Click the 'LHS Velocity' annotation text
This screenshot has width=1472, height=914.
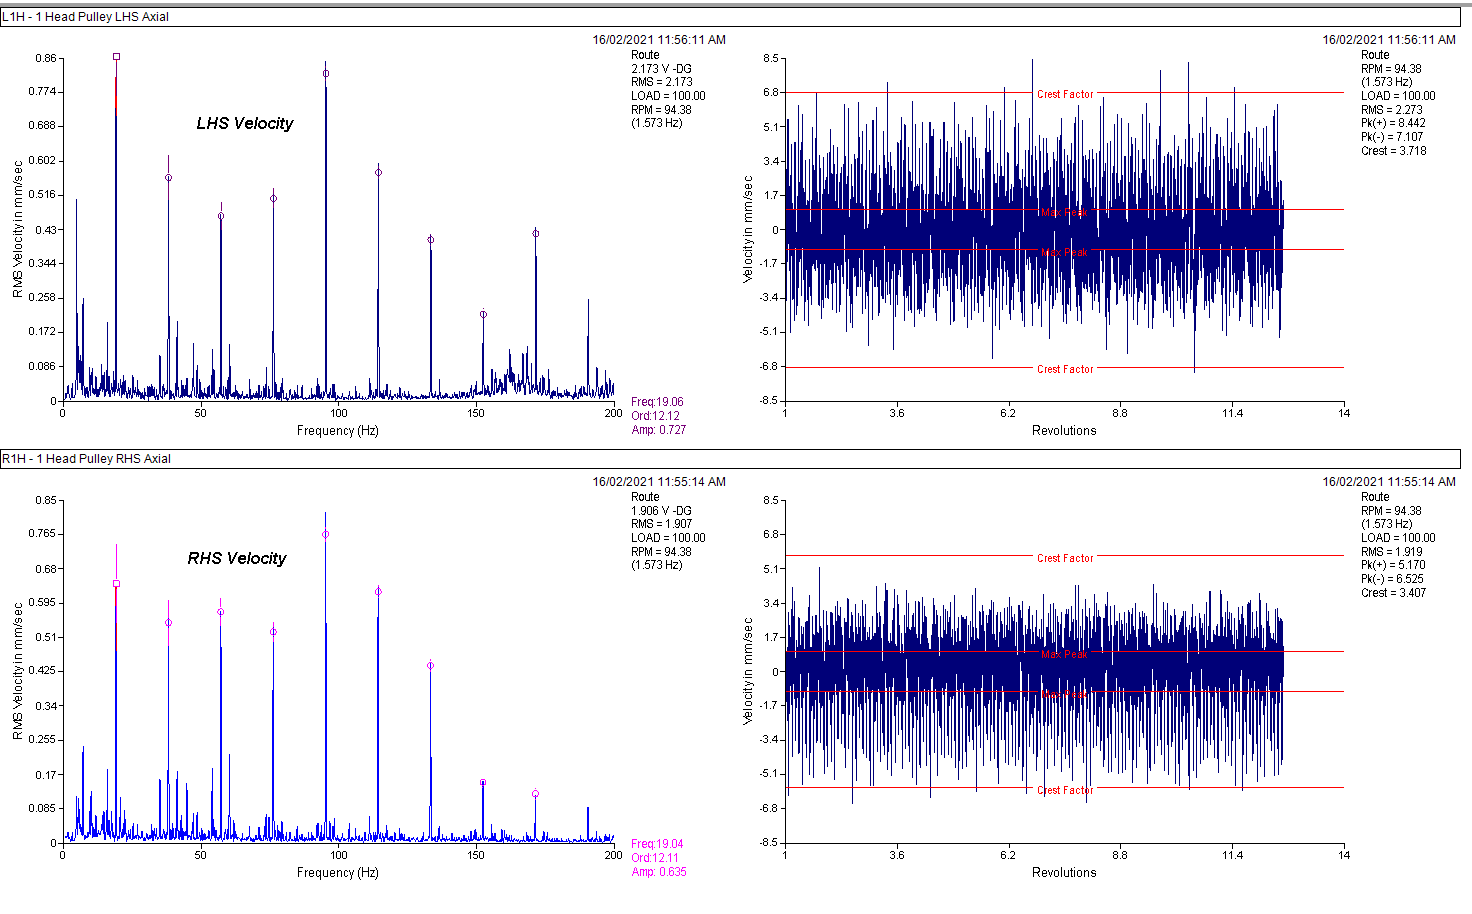245,124
